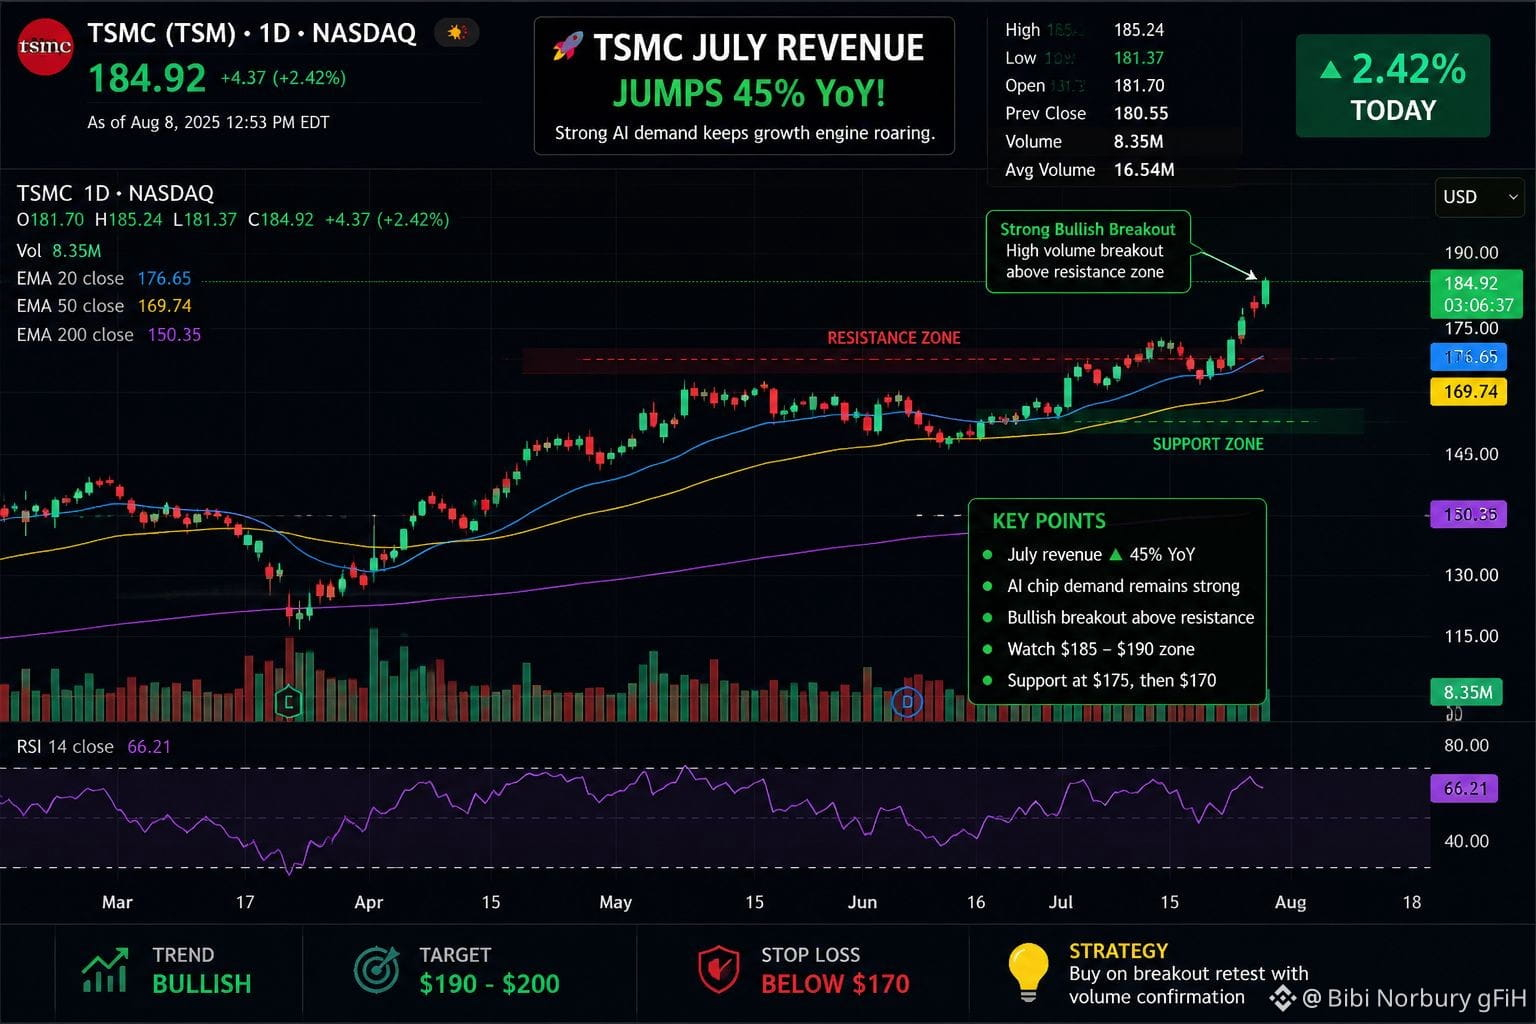Image resolution: width=1536 pixels, height=1024 pixels.
Task: Click the Jun label on the time axis
Action: pos(862,902)
